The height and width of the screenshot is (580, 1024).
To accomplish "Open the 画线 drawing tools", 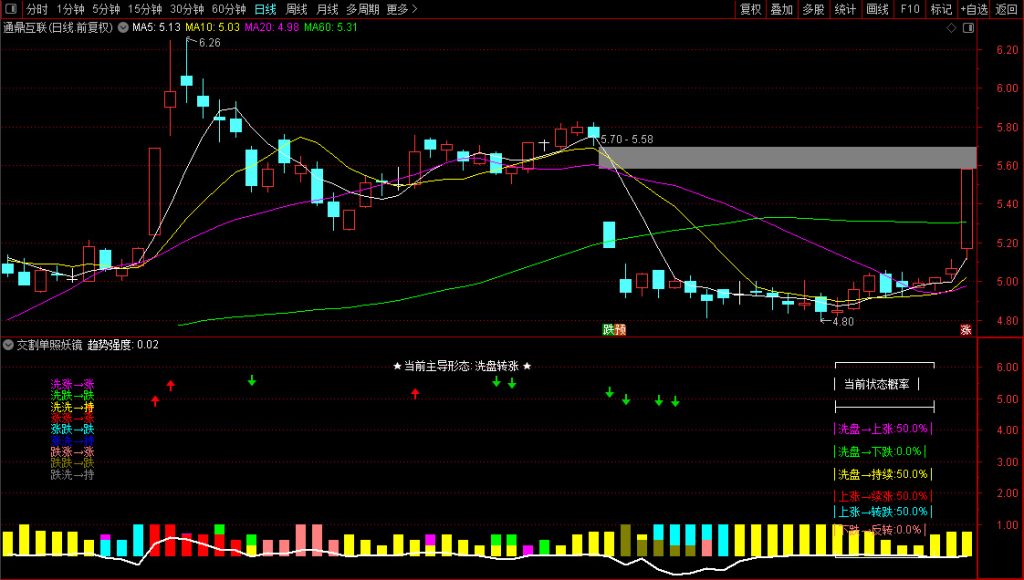I will click(x=877, y=9).
